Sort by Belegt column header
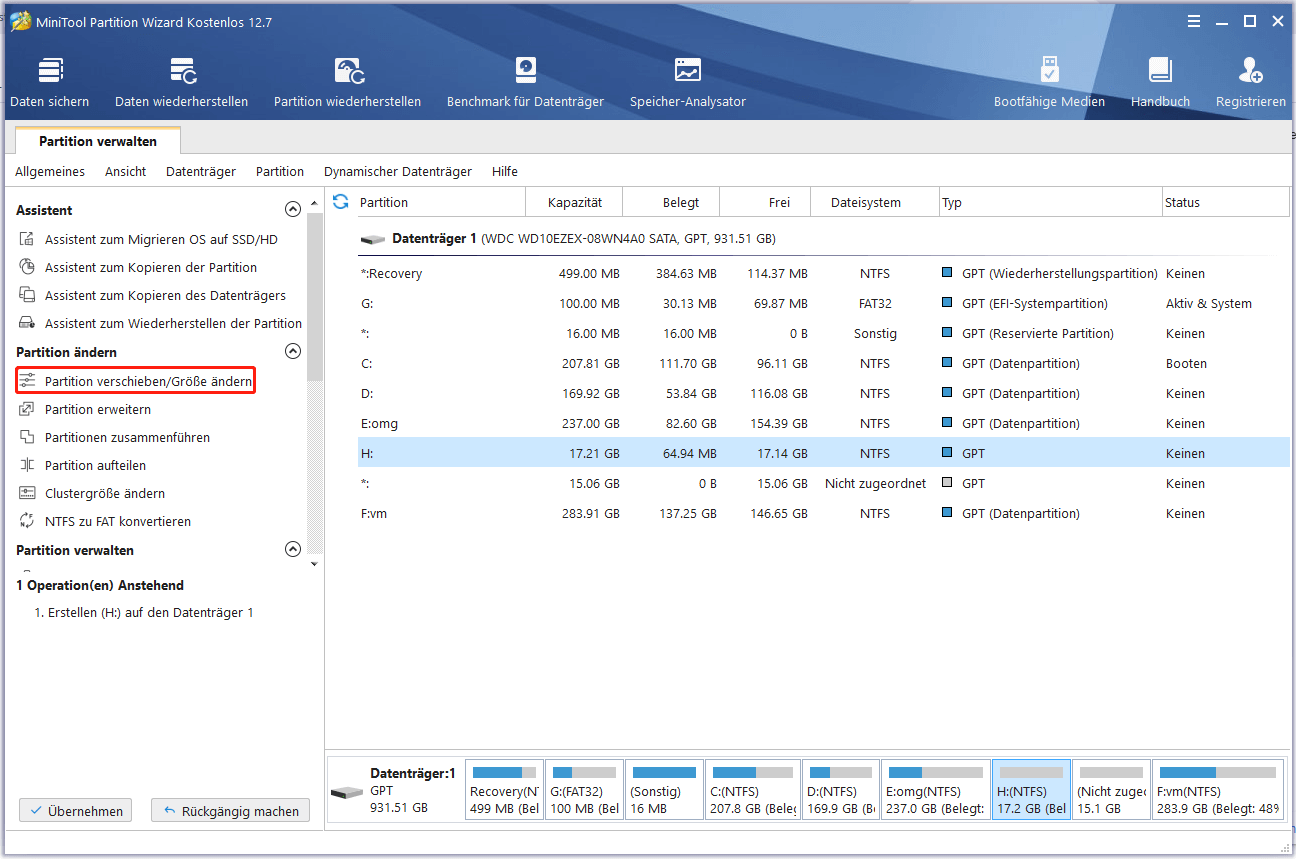This screenshot has width=1296, height=860. tap(671, 203)
